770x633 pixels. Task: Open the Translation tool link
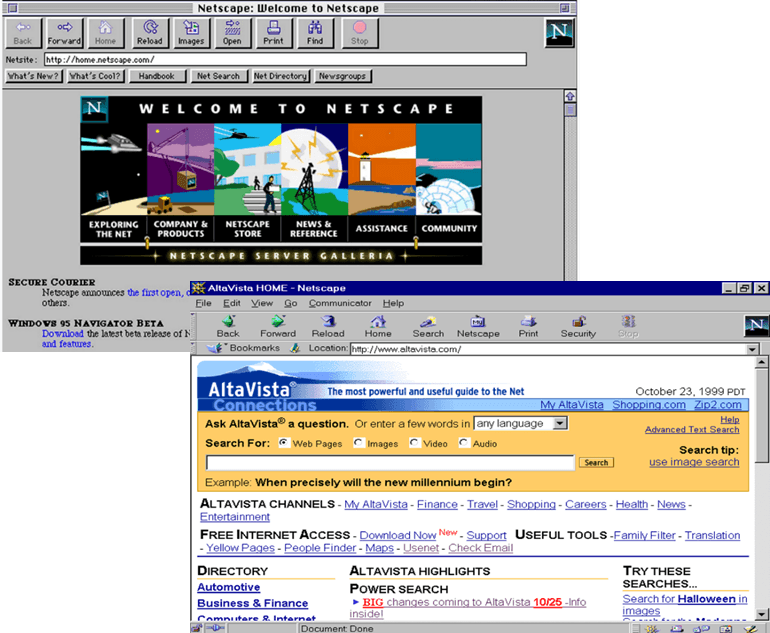pos(712,535)
